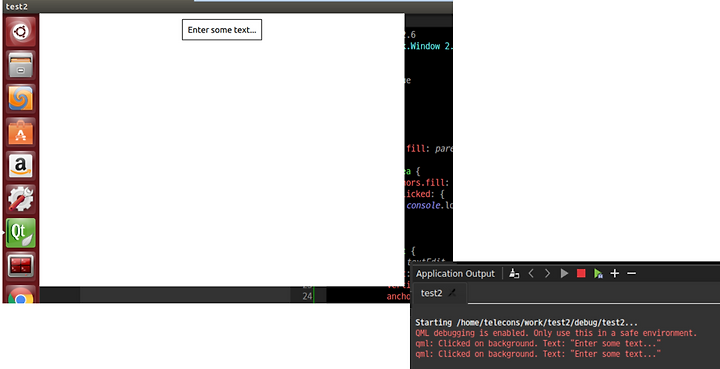
Task: Re-run the application with the play icon
Action: pyautogui.click(x=564, y=274)
